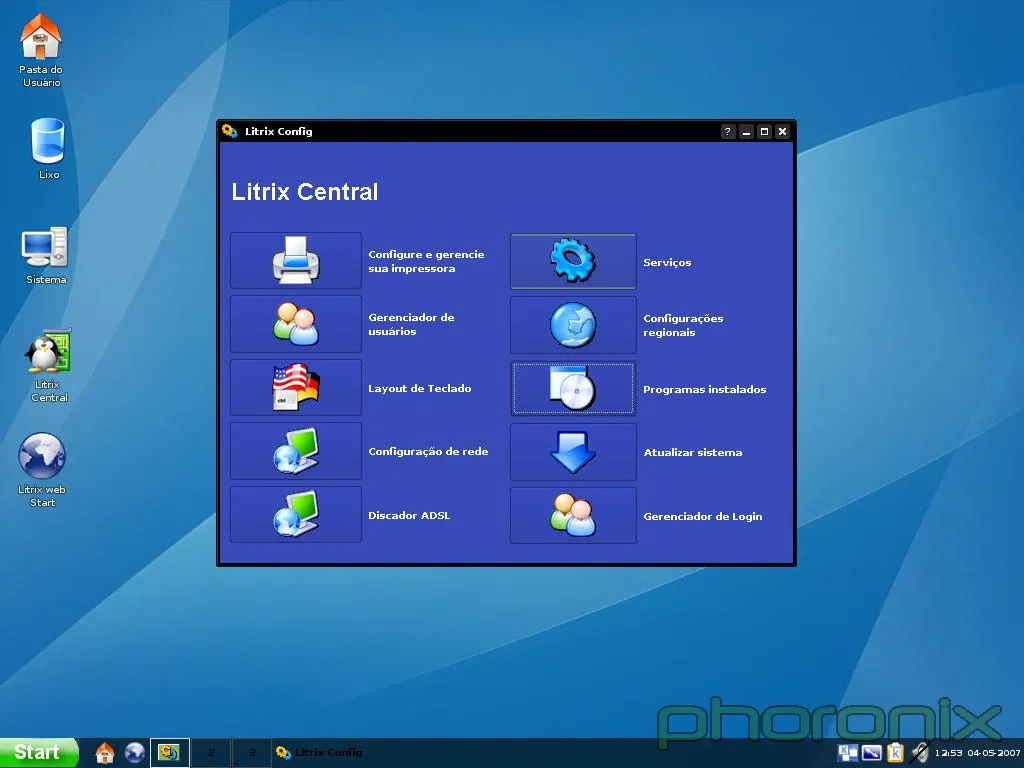Launch the Discador ADSL icon tile
Screen dimensions: 1024x768
pos(296,515)
